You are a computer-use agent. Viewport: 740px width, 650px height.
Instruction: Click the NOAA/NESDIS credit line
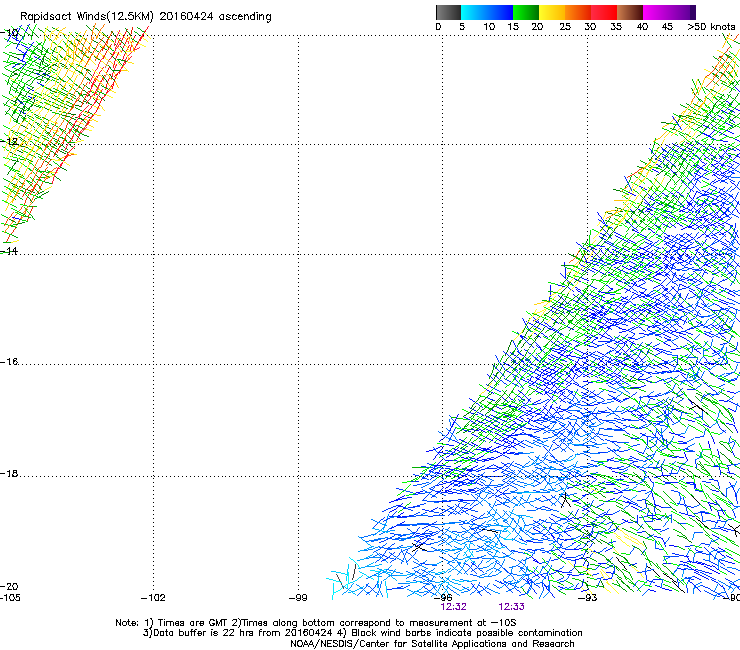pos(432,644)
